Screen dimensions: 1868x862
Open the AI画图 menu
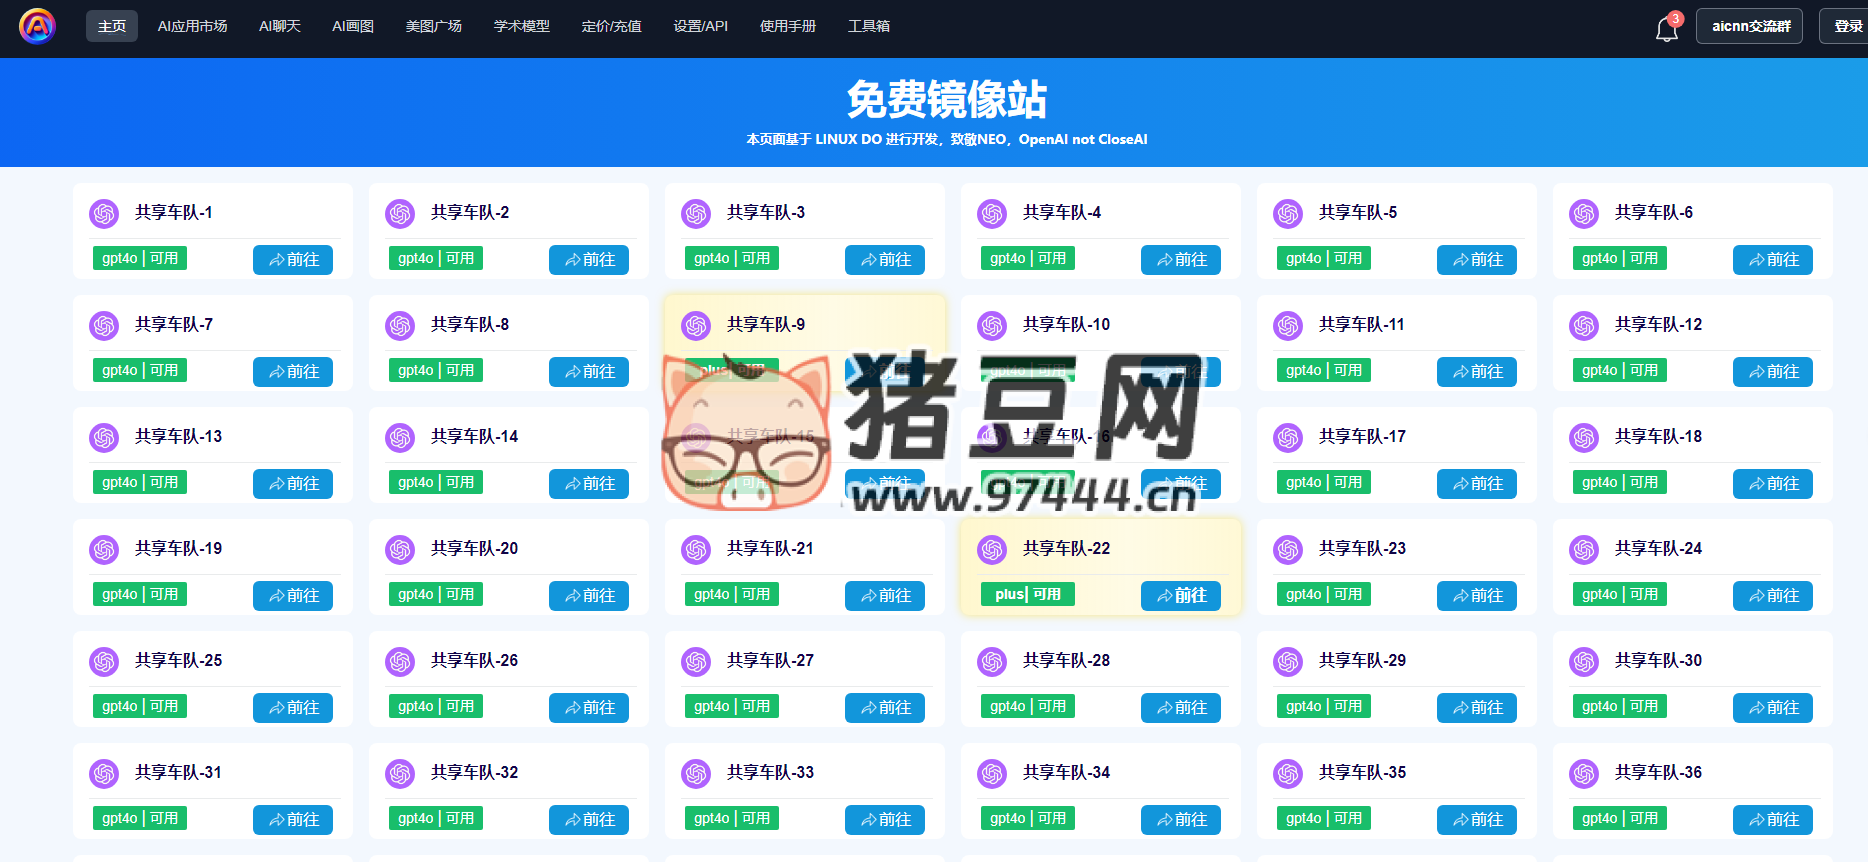353,26
